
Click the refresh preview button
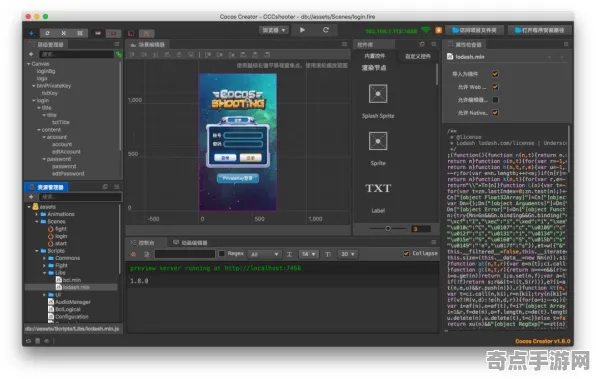326,30
